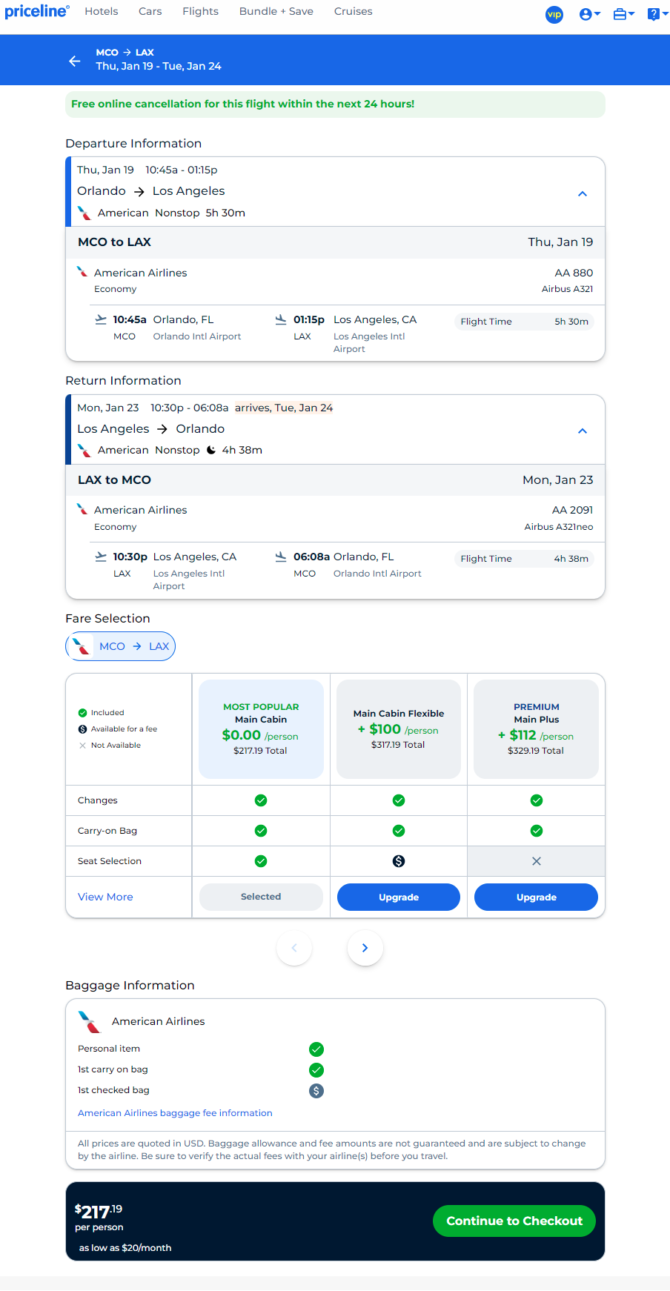Select the Most Popular Main Cabin fare card
The height and width of the screenshot is (1291, 670).
(261, 729)
